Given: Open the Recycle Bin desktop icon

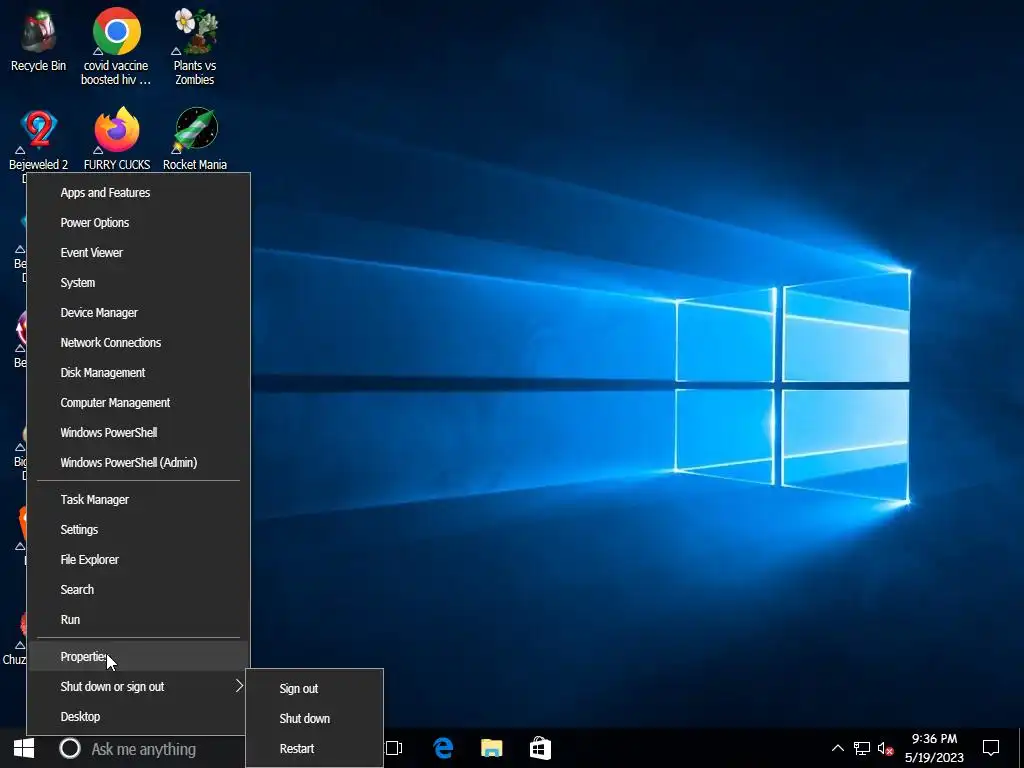Looking at the screenshot, I should [x=38, y=40].
